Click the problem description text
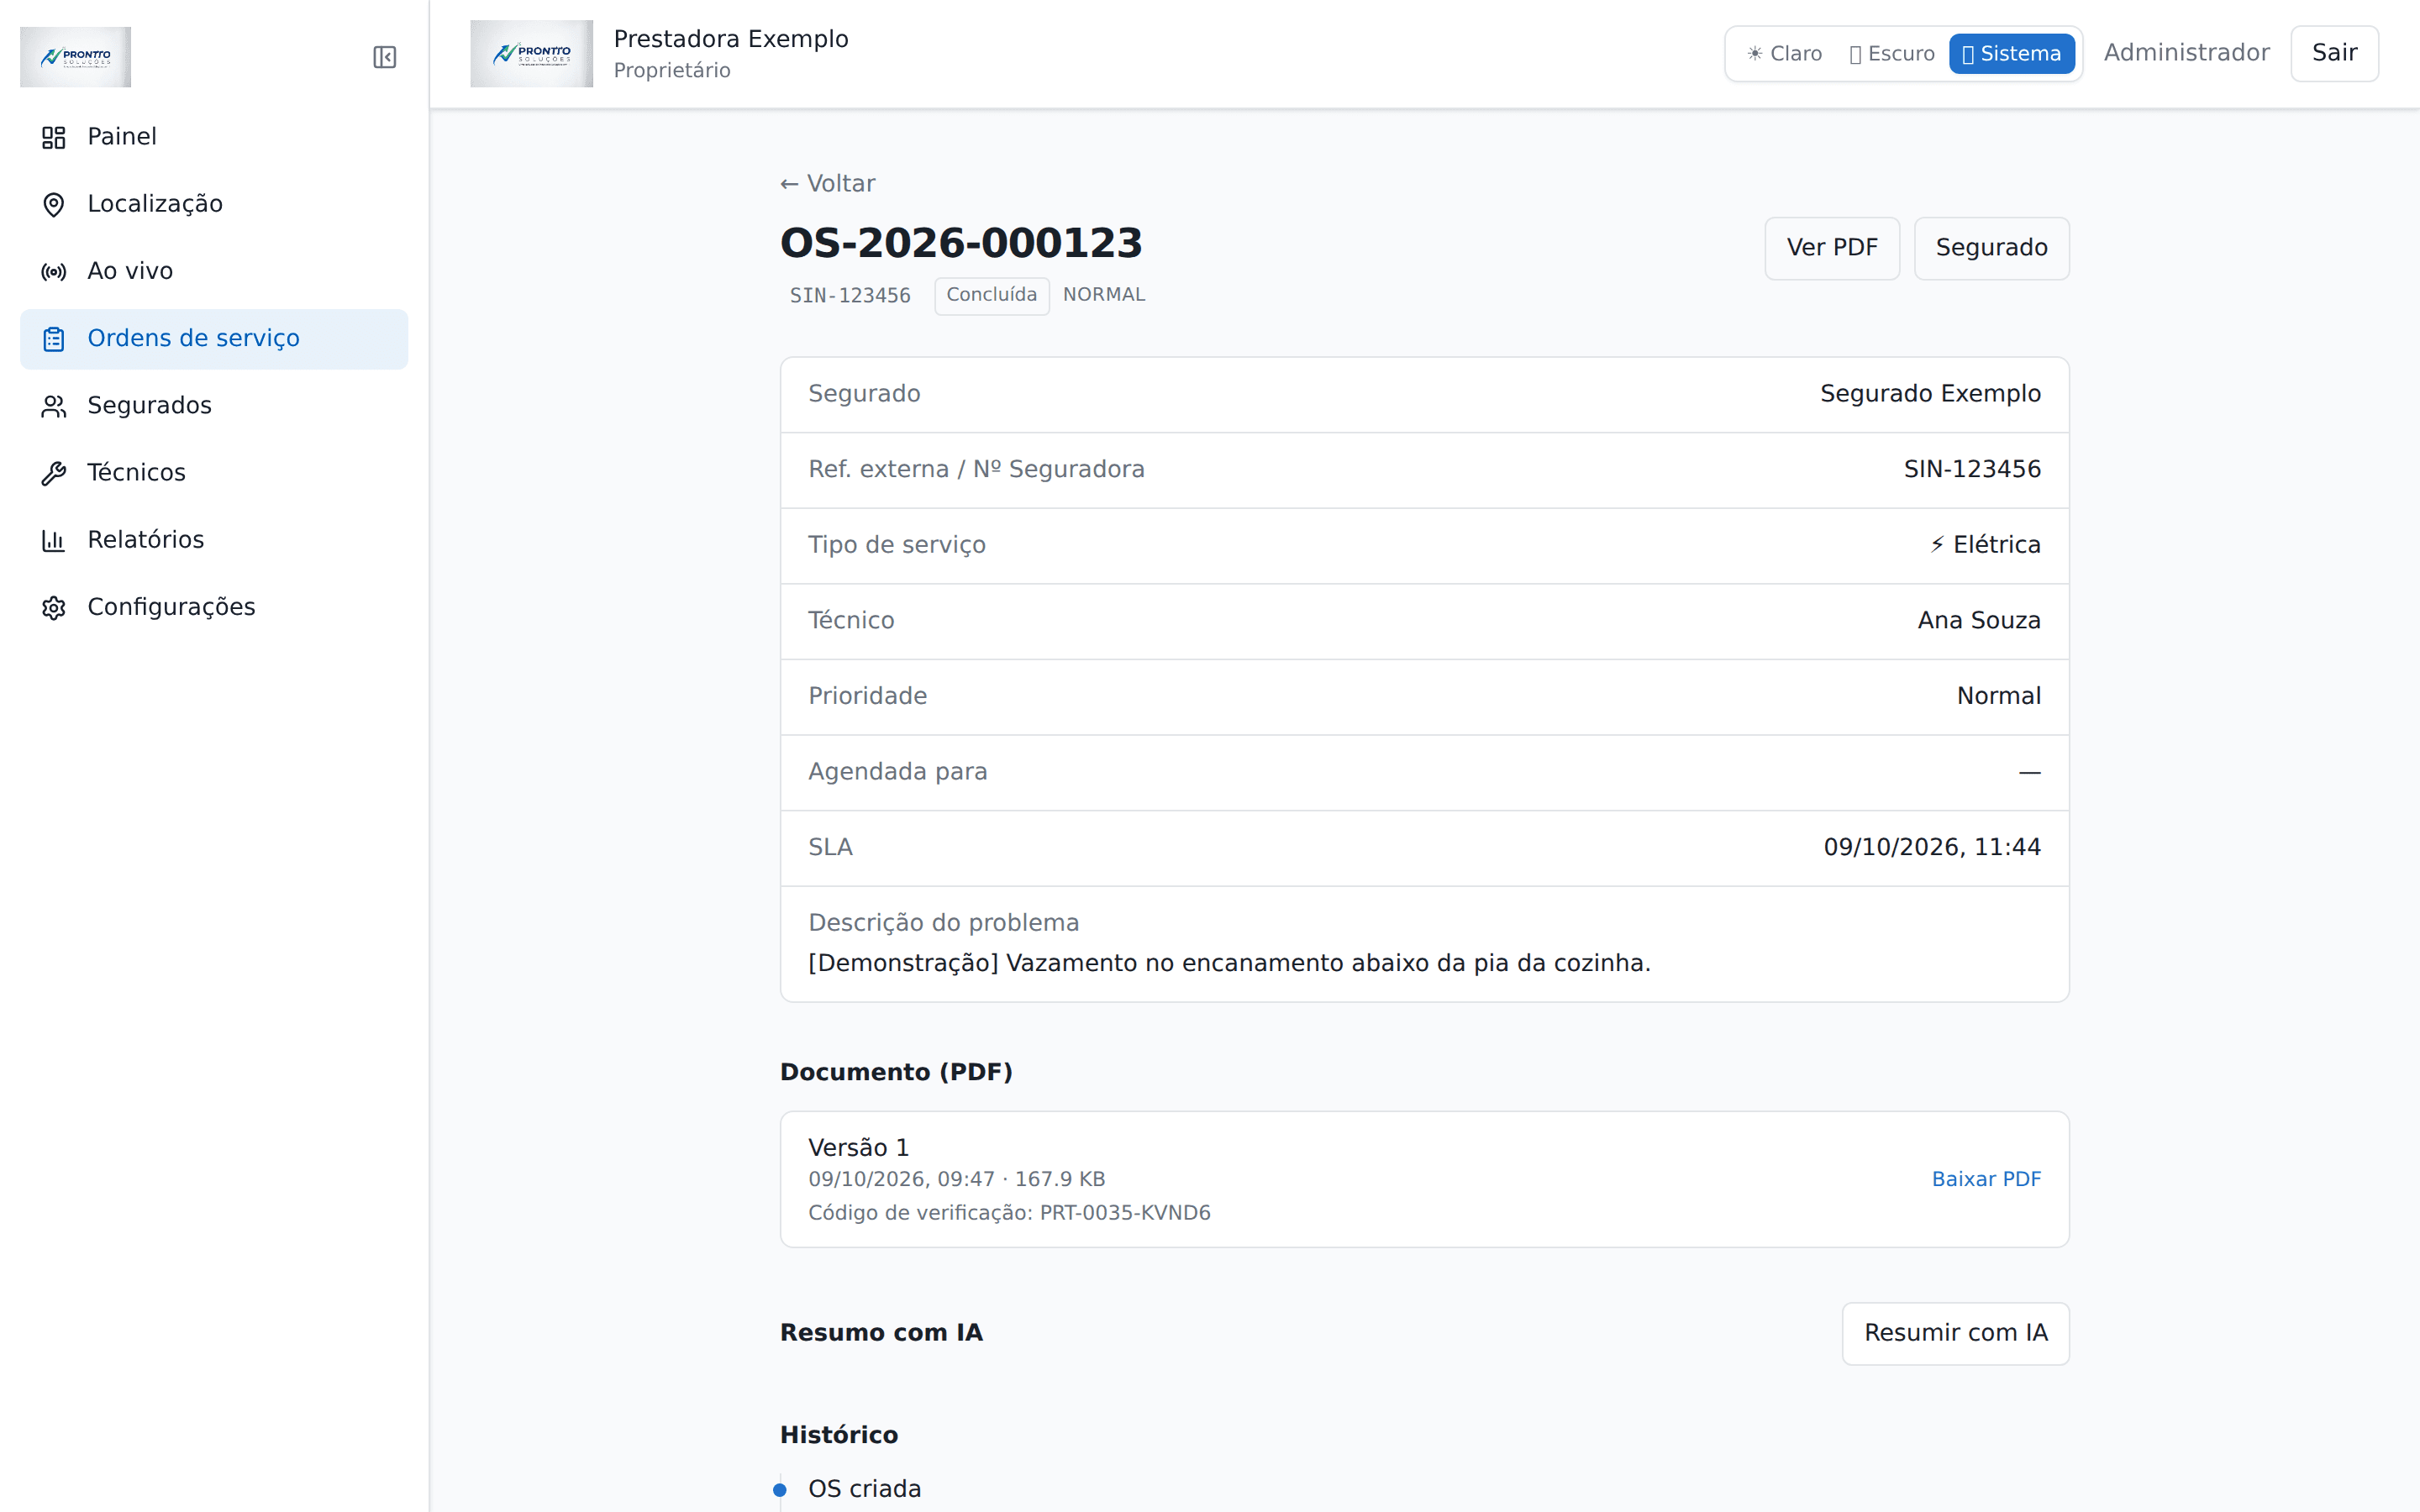The width and height of the screenshot is (2420, 1512). point(1229,963)
